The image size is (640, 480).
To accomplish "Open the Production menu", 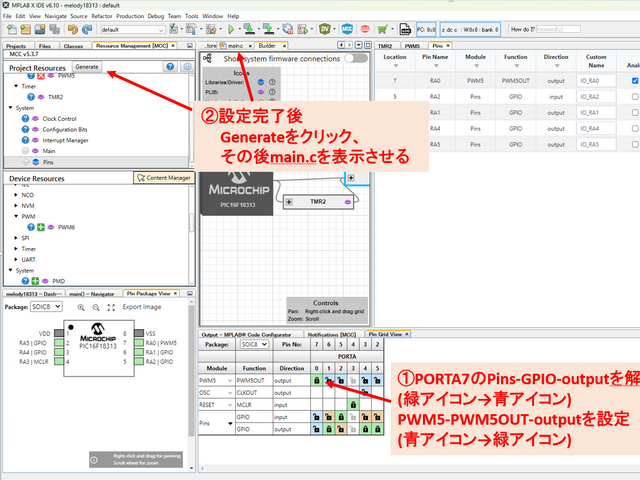I will [x=130, y=16].
